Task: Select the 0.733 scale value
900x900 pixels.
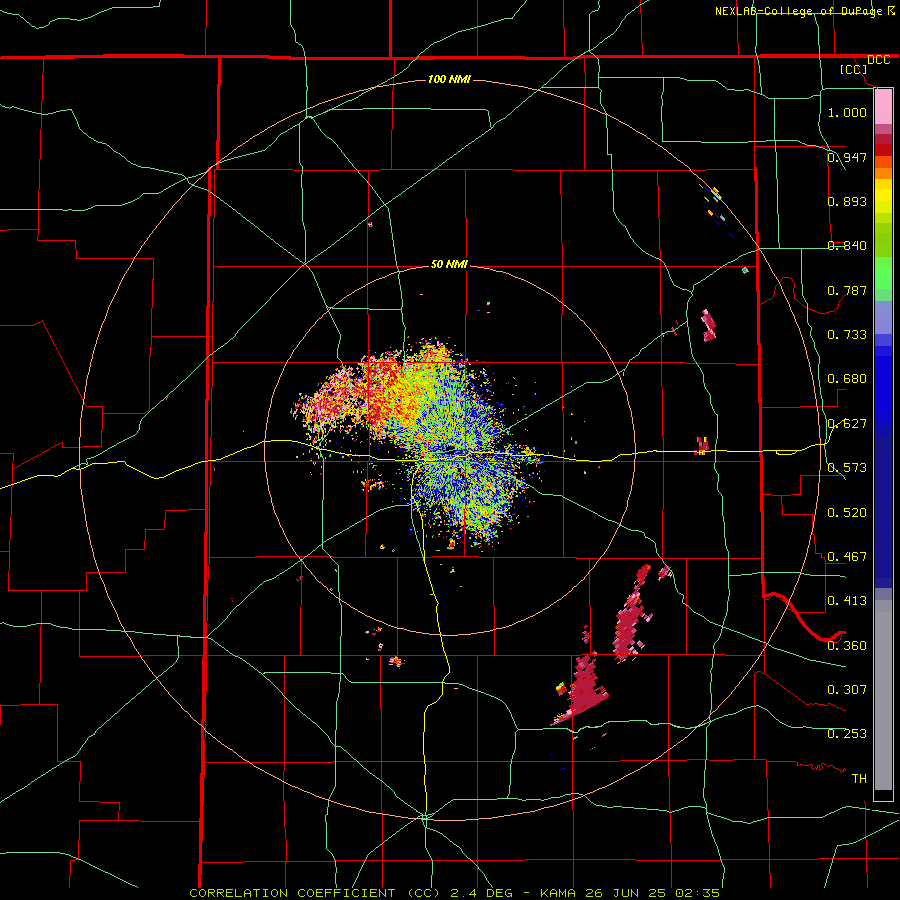Action: coord(847,335)
